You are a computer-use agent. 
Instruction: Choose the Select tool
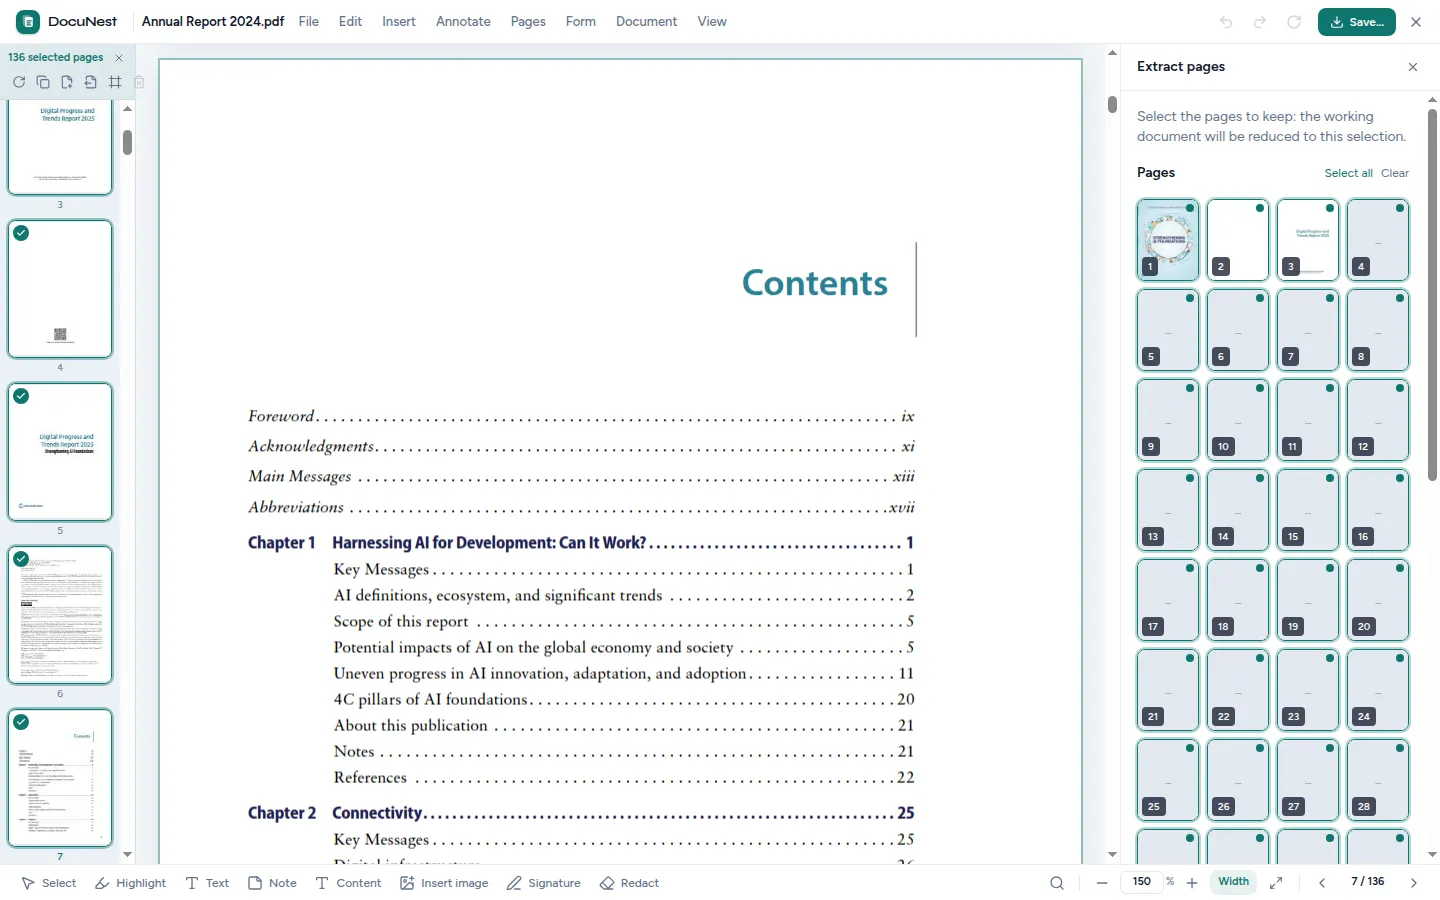pos(49,883)
